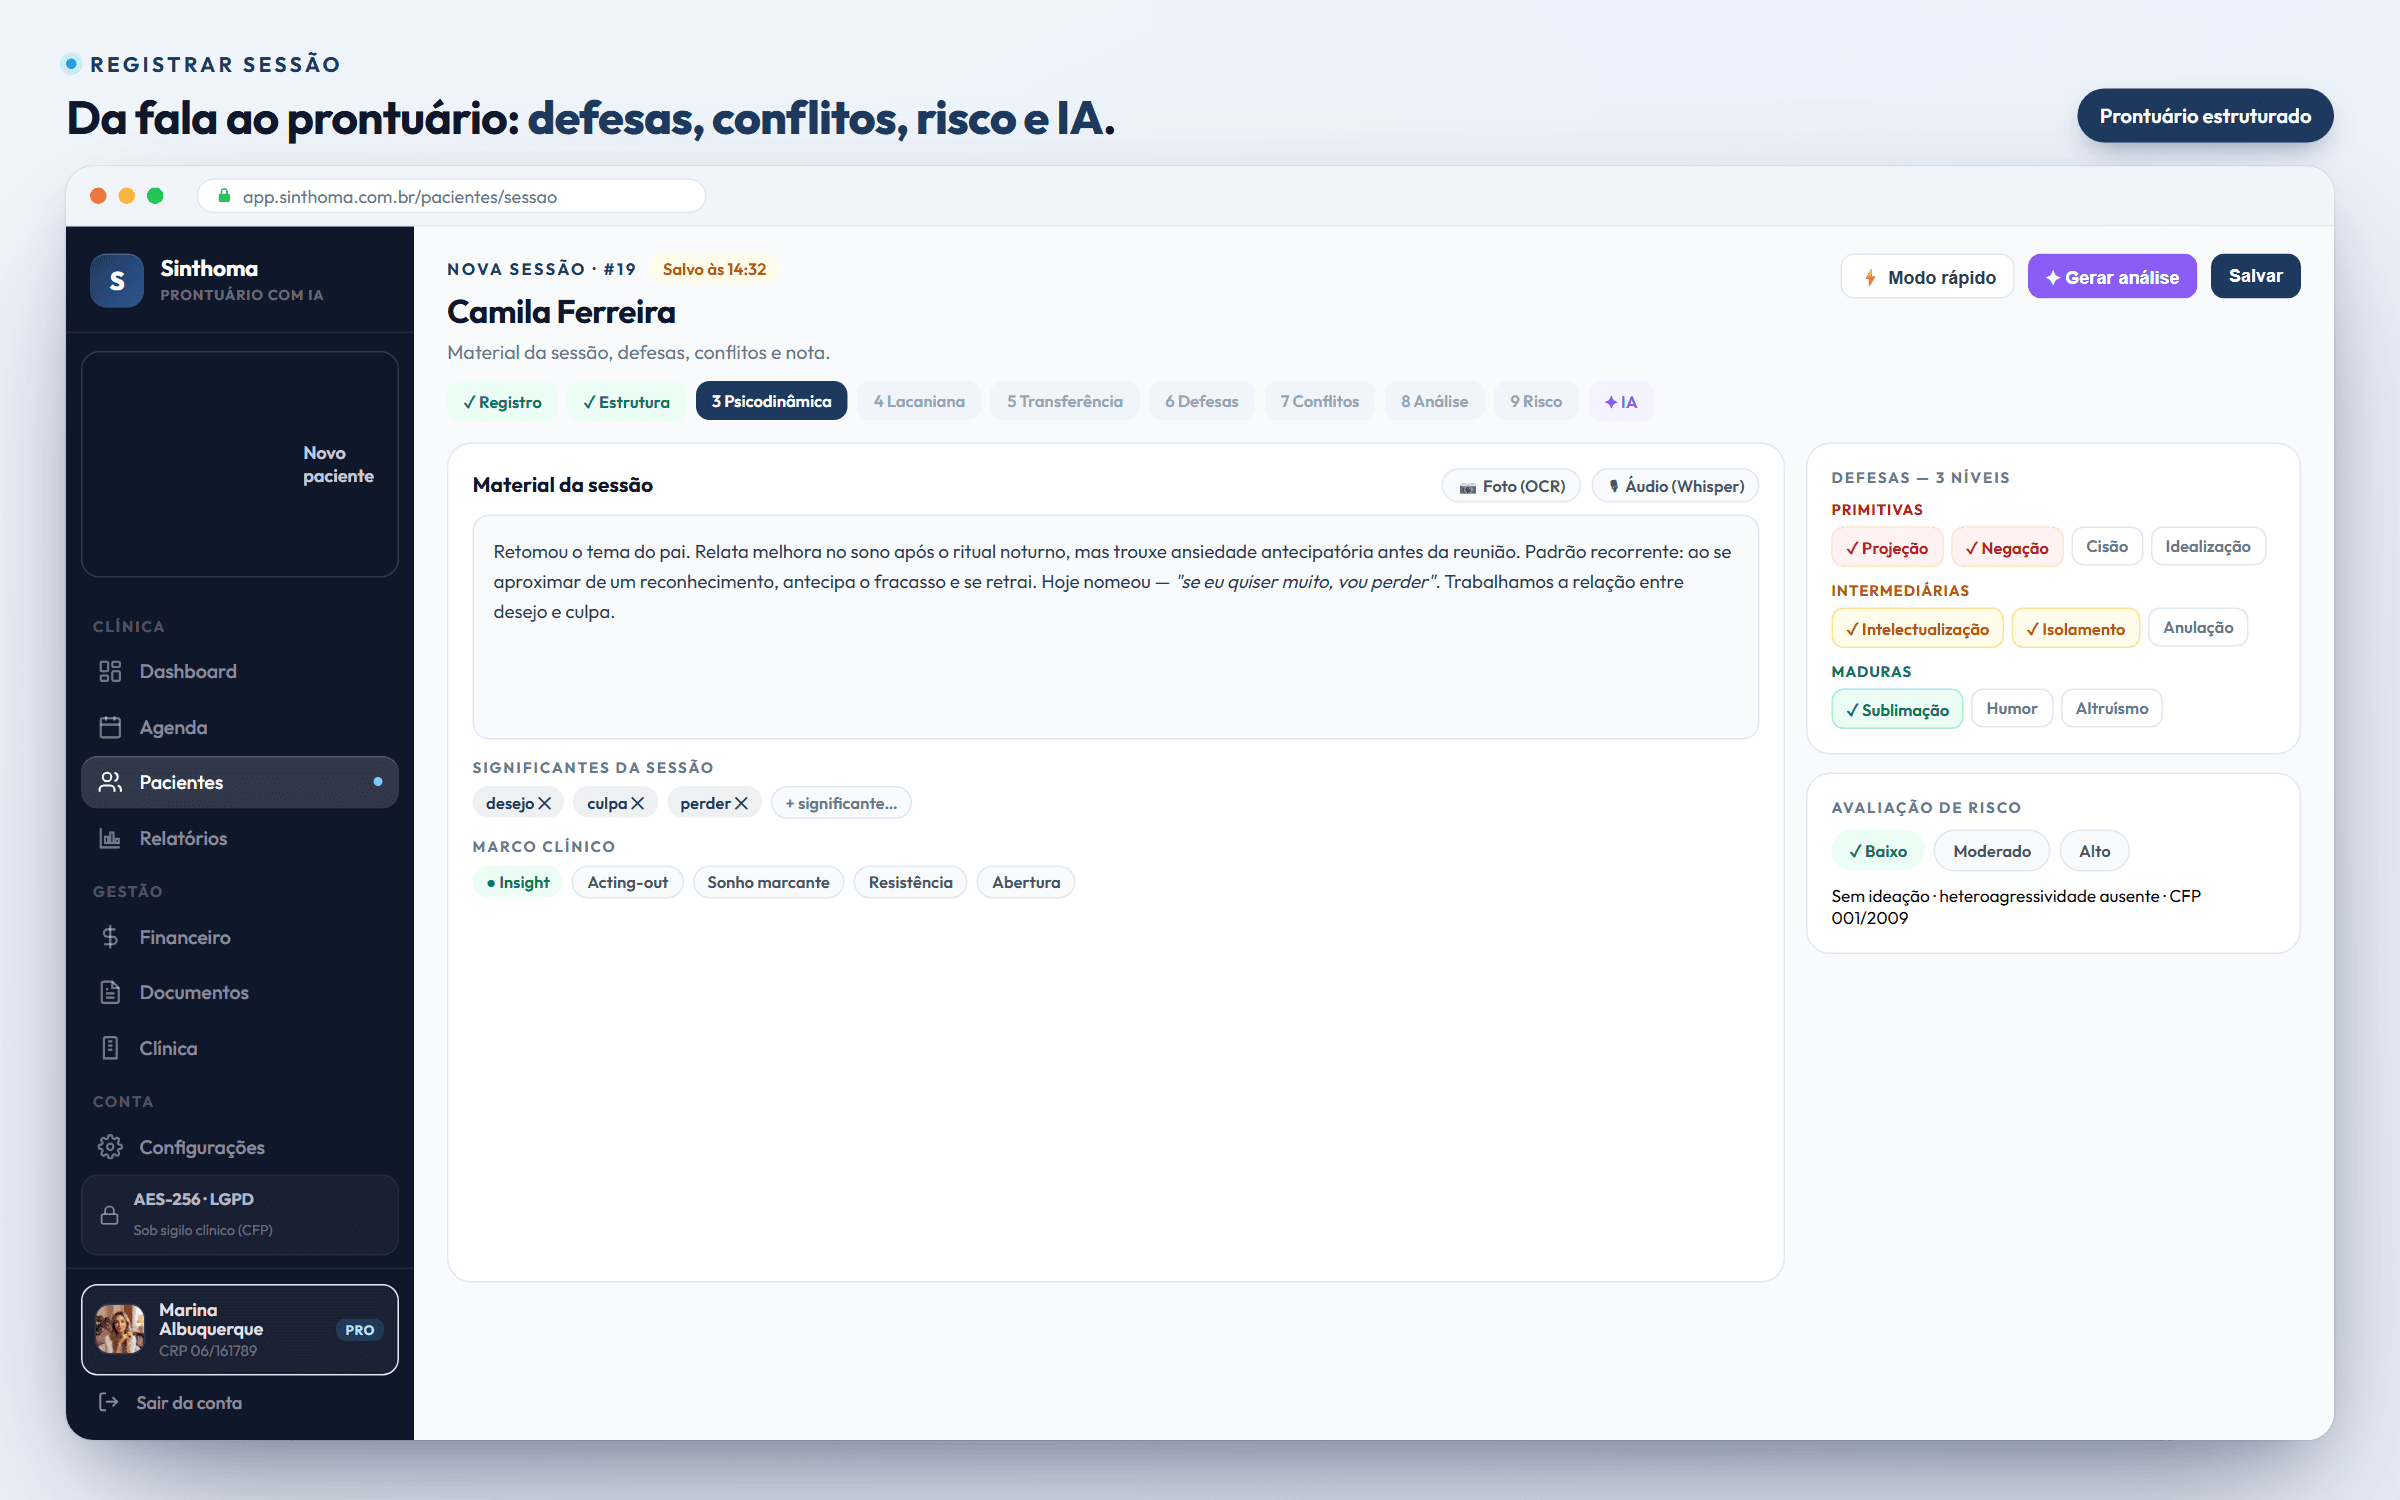2400x1500 pixels.
Task: Set risk level to Alto
Action: (x=2095, y=851)
